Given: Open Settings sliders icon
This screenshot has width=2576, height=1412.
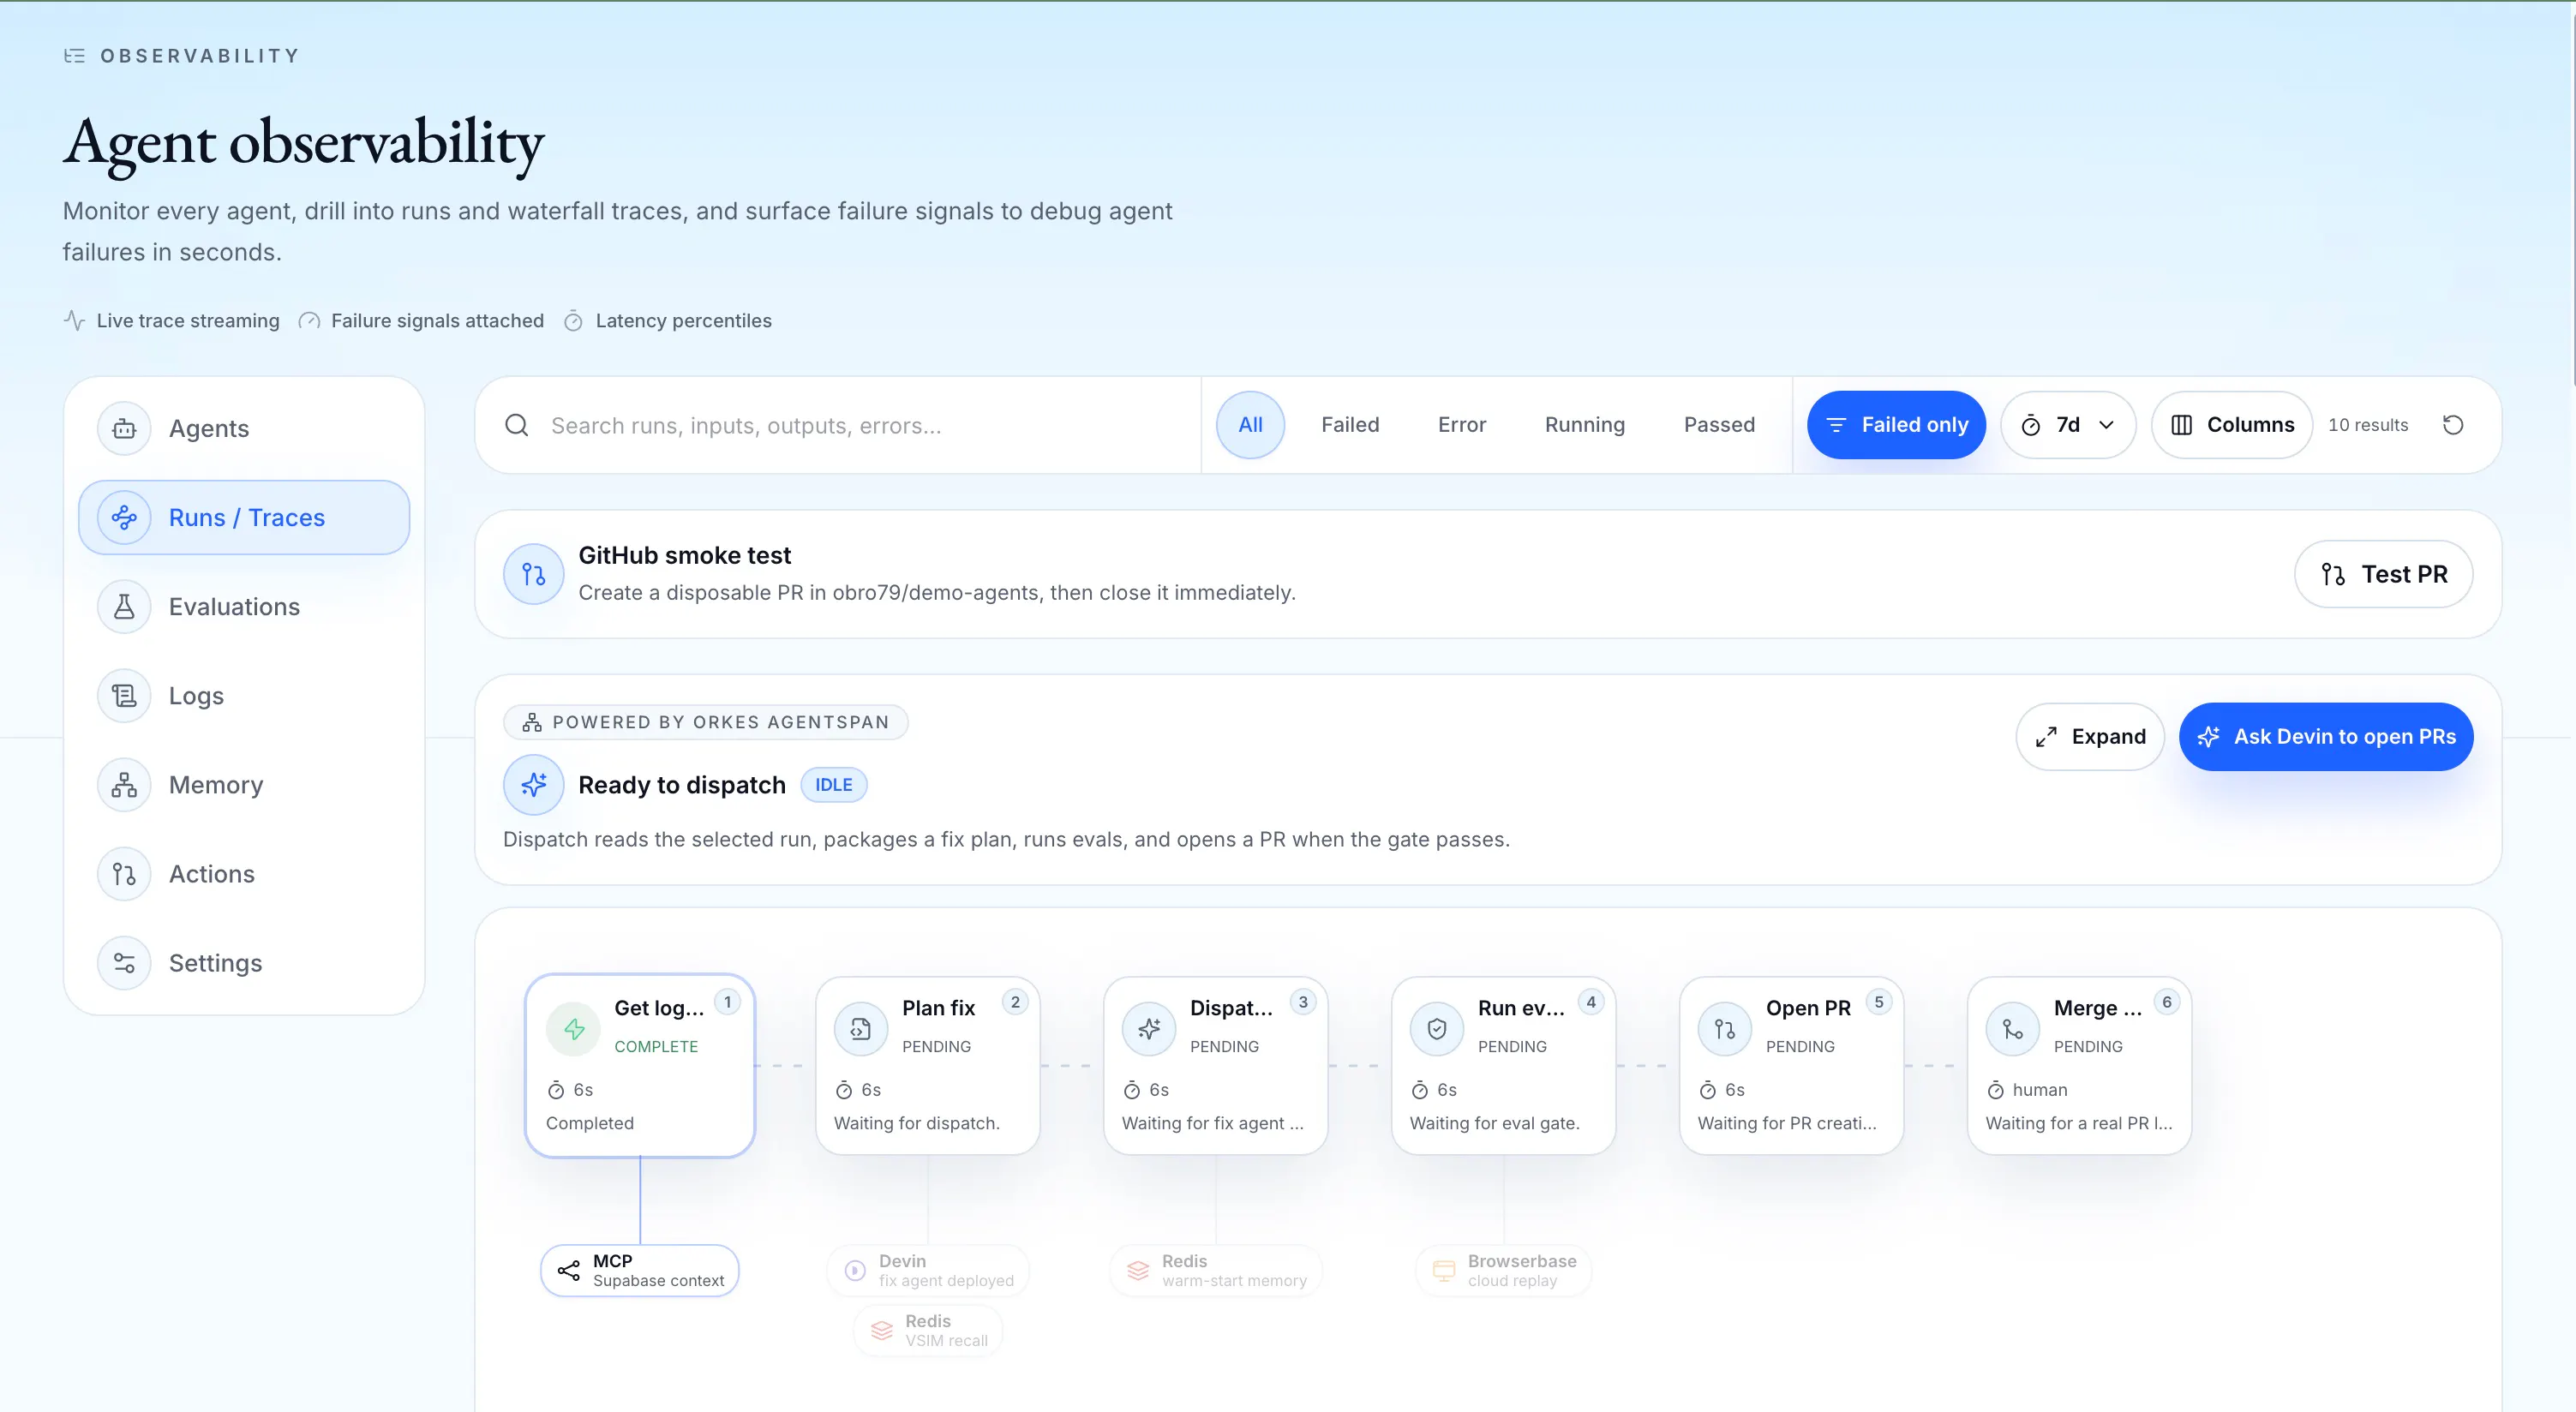Looking at the screenshot, I should pyautogui.click(x=124, y=962).
